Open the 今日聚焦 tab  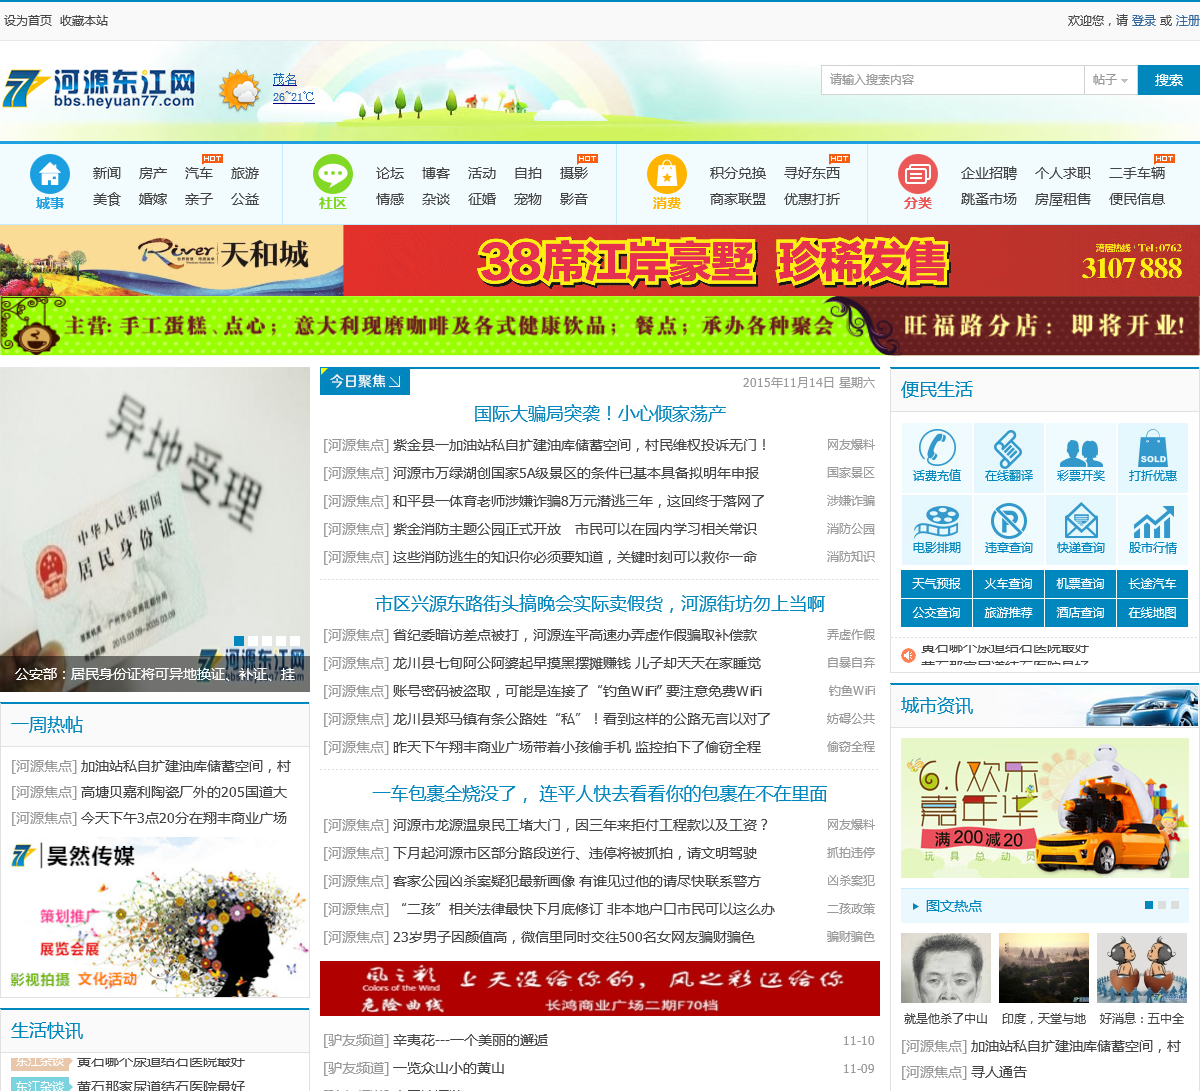coord(365,381)
